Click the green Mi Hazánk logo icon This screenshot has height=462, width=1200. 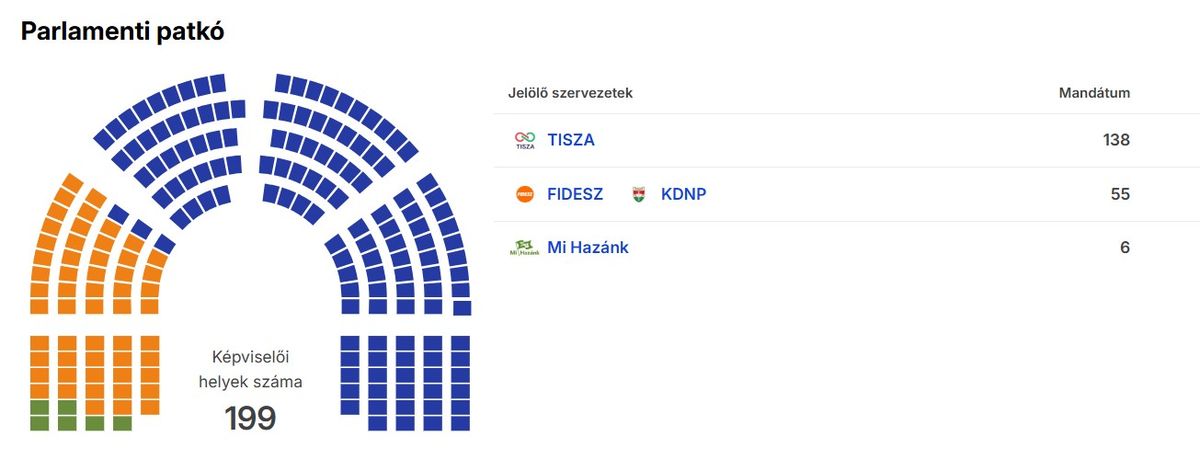(x=525, y=247)
